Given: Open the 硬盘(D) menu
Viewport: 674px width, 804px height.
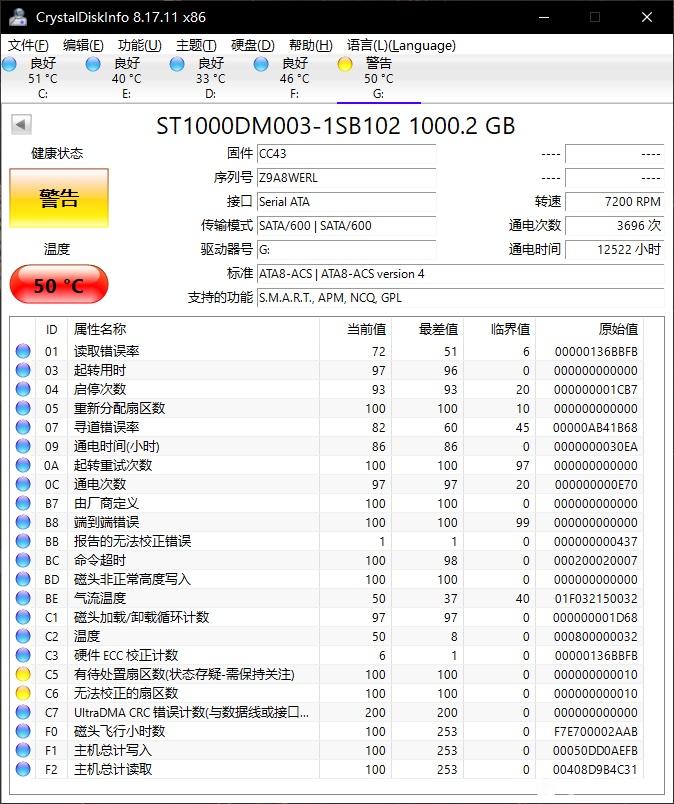Looking at the screenshot, I should pyautogui.click(x=252, y=45).
